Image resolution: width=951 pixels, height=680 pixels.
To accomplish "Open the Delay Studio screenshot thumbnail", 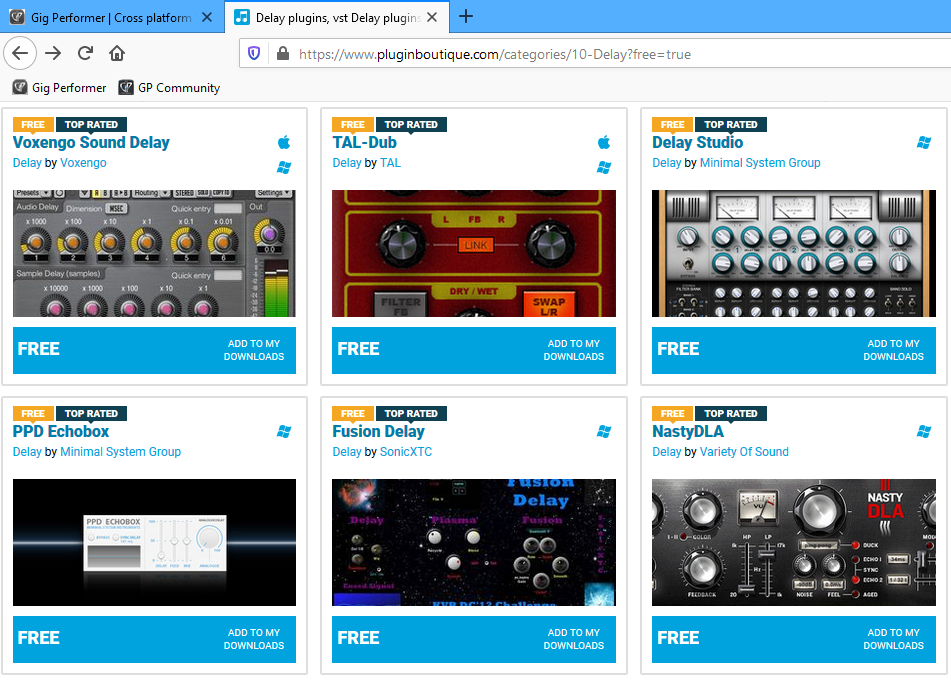I will tap(794, 254).
